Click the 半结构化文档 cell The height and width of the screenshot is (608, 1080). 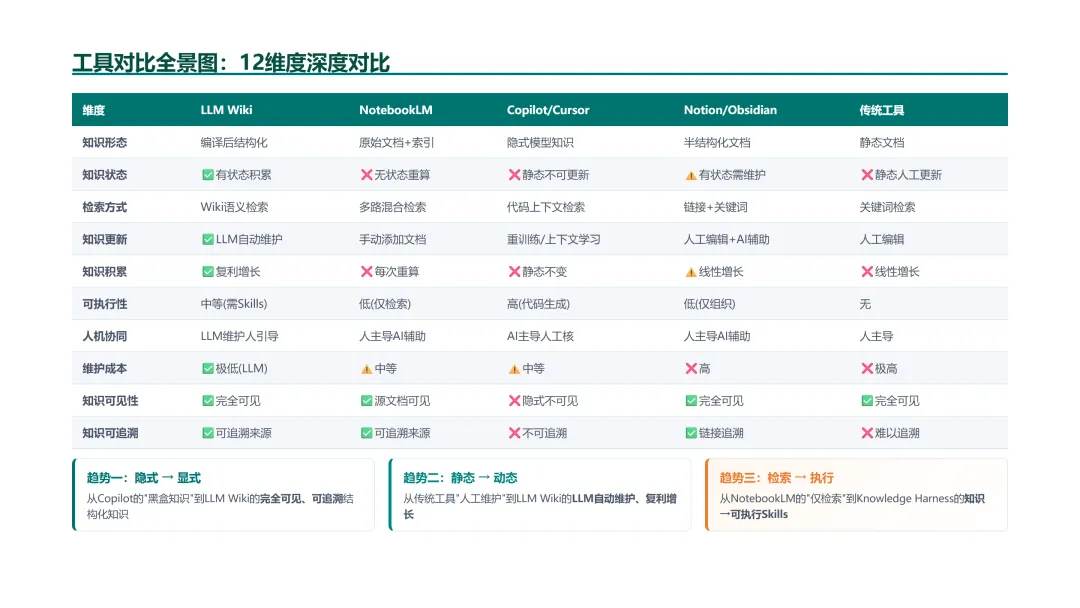[717, 143]
